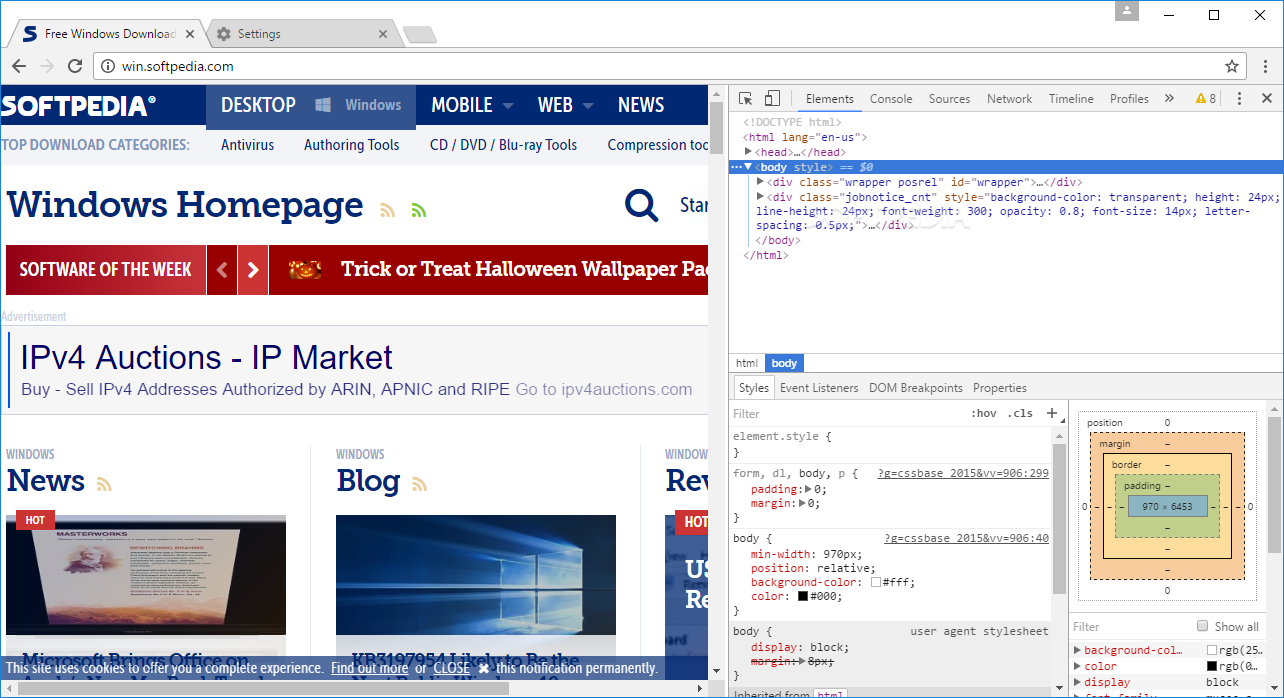The height and width of the screenshot is (698, 1284).
Task: Show more DevTools tabs chevron
Action: click(x=1169, y=99)
